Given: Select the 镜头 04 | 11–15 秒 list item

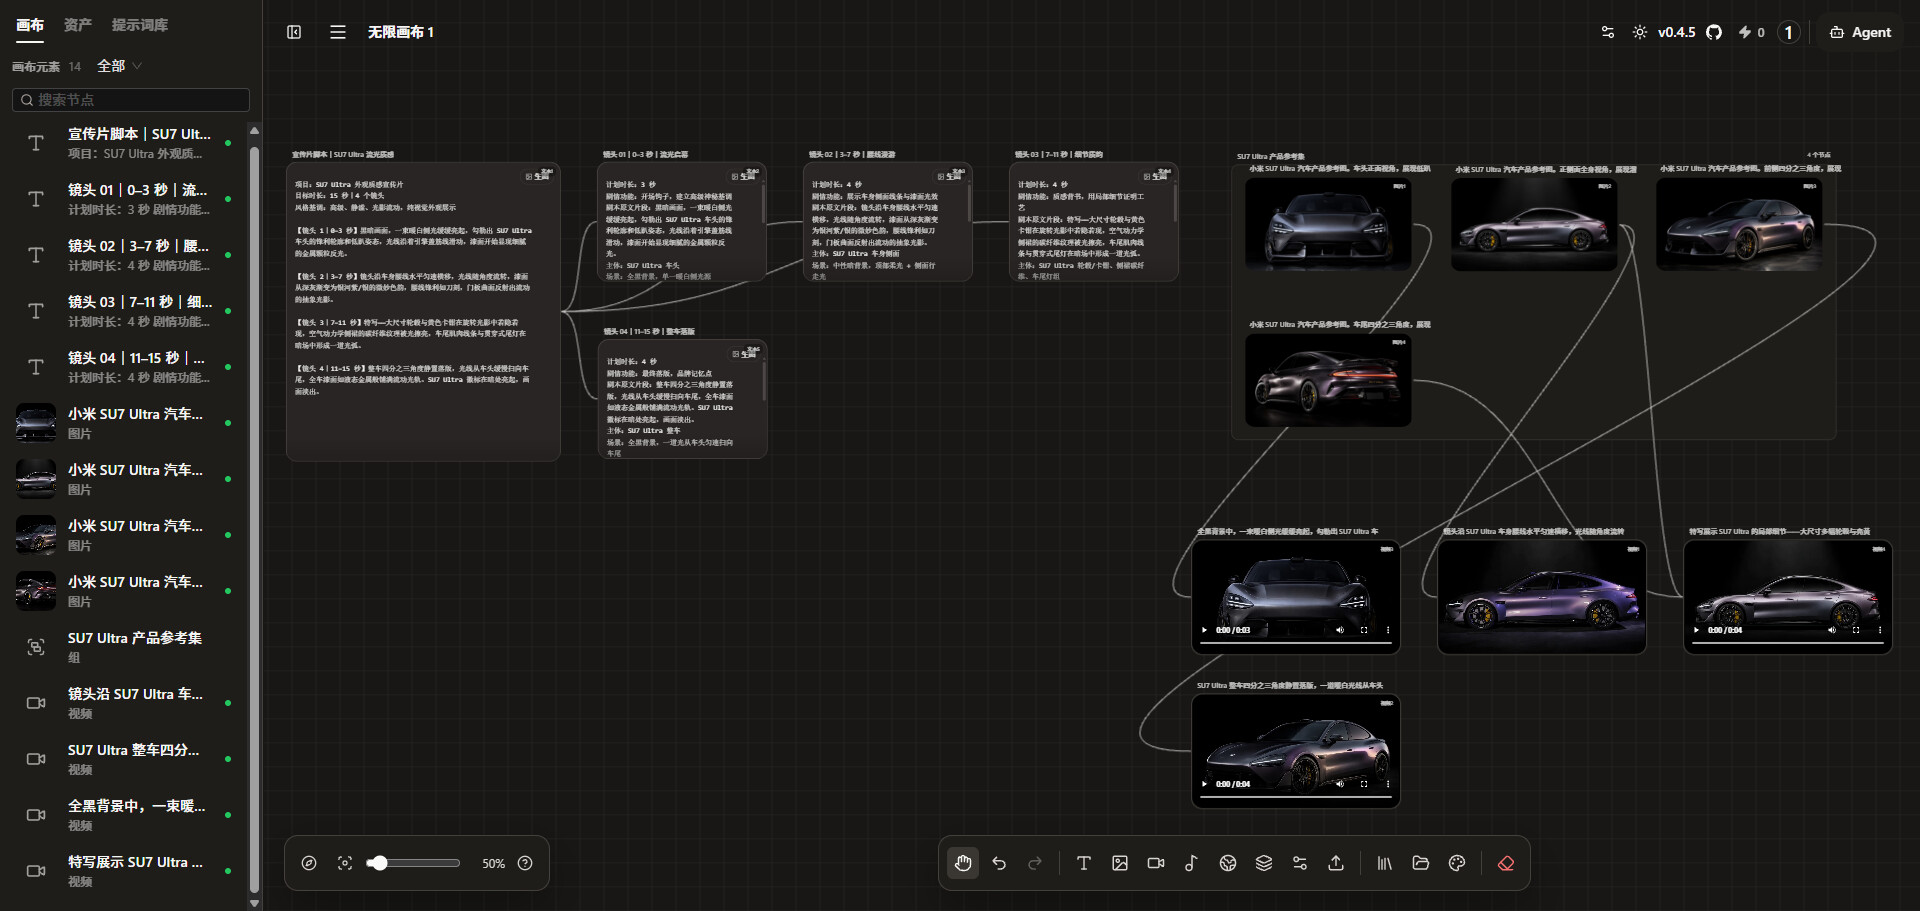Looking at the screenshot, I should point(124,367).
